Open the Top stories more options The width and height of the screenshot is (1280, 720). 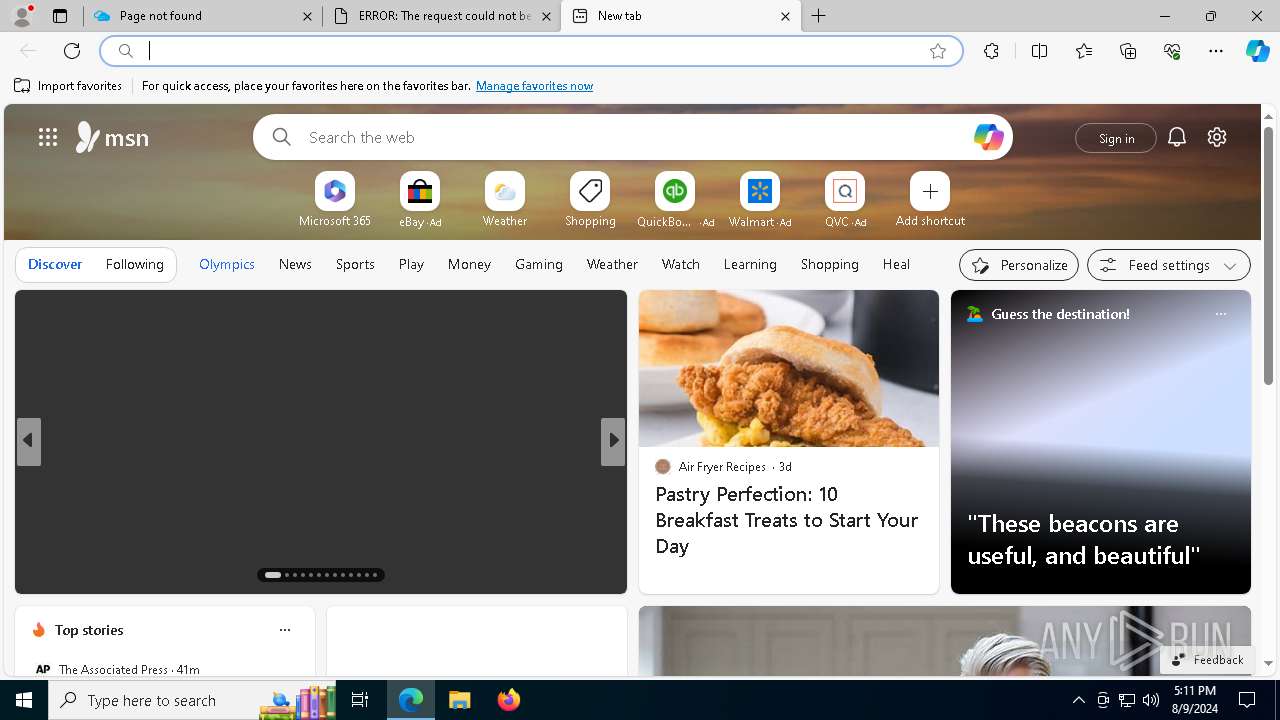[x=285, y=630]
